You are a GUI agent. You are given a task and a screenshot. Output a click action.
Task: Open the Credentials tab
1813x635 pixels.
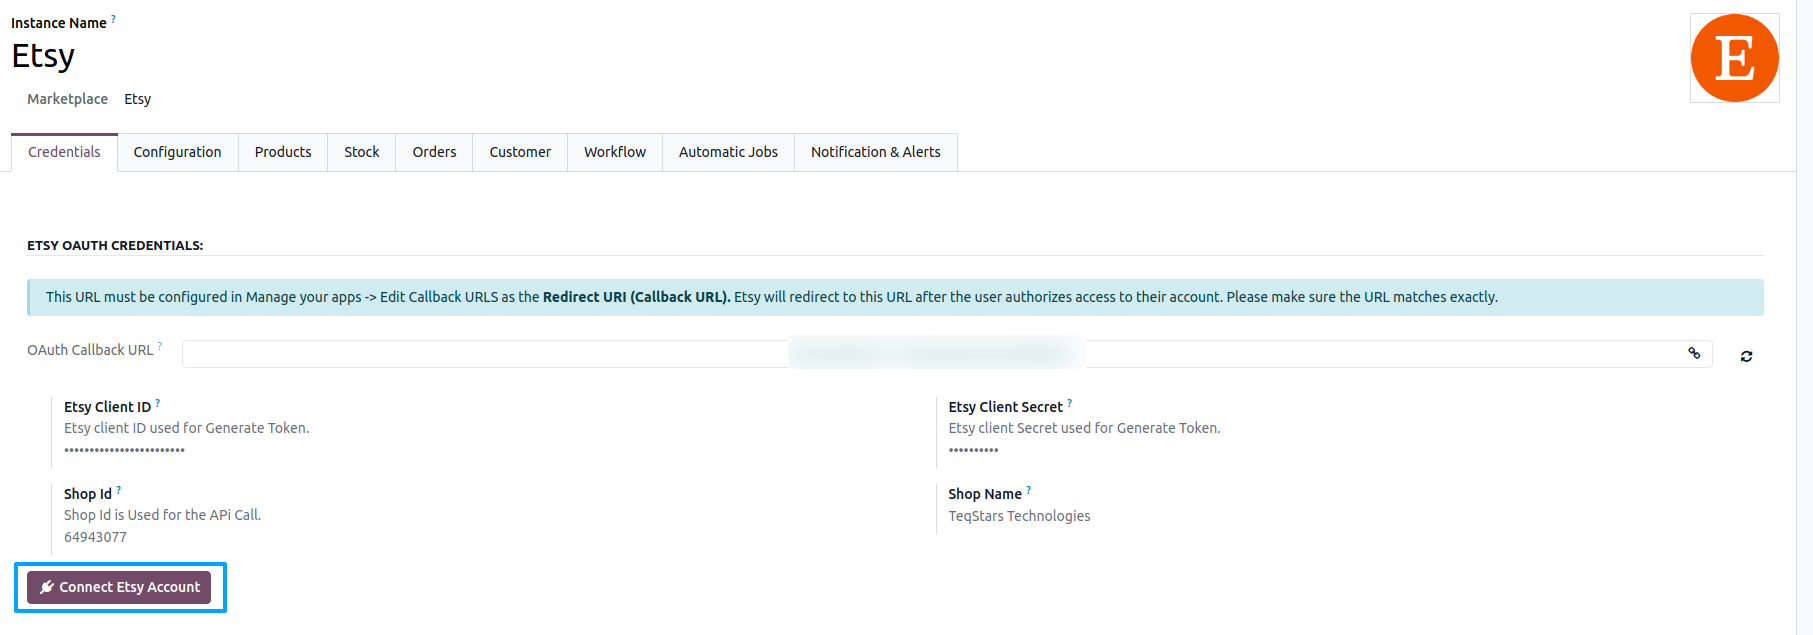click(x=64, y=152)
